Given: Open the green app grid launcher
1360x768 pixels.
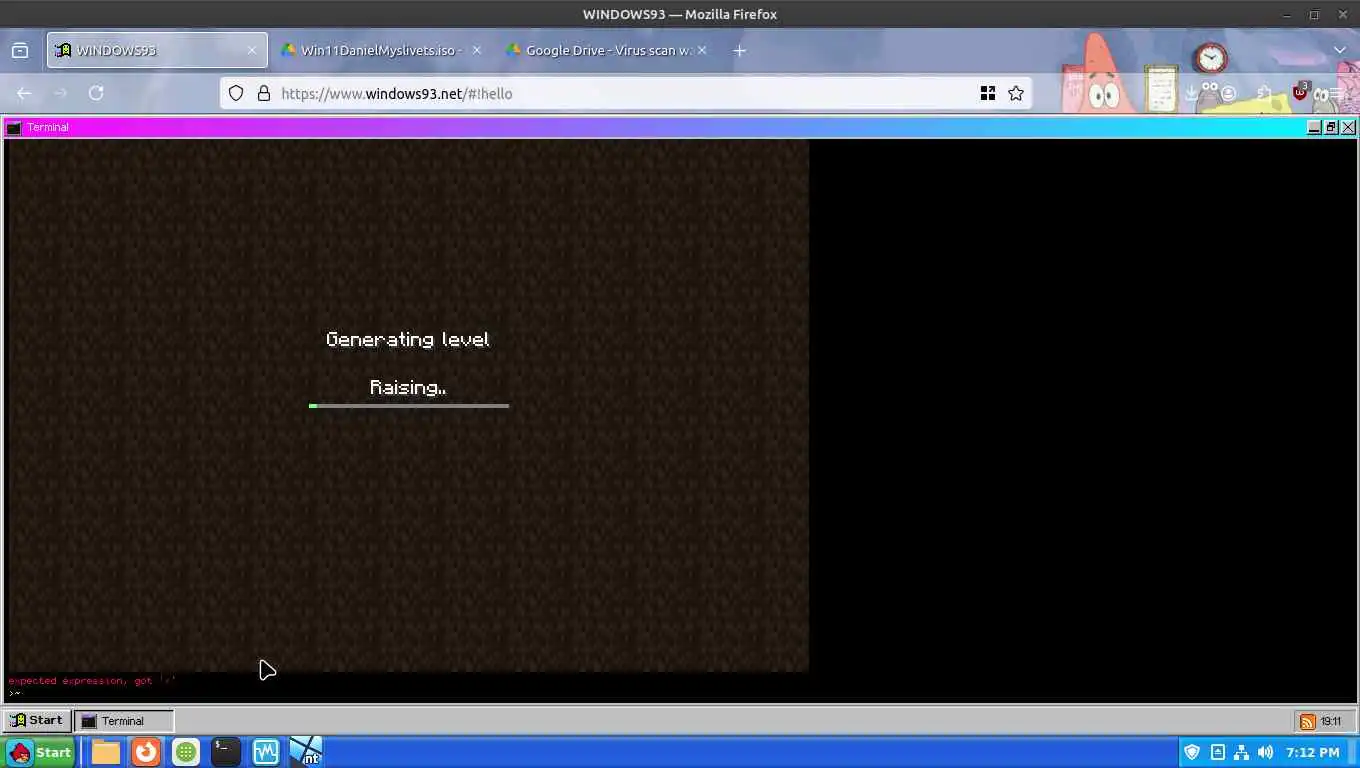Looking at the screenshot, I should pos(186,752).
